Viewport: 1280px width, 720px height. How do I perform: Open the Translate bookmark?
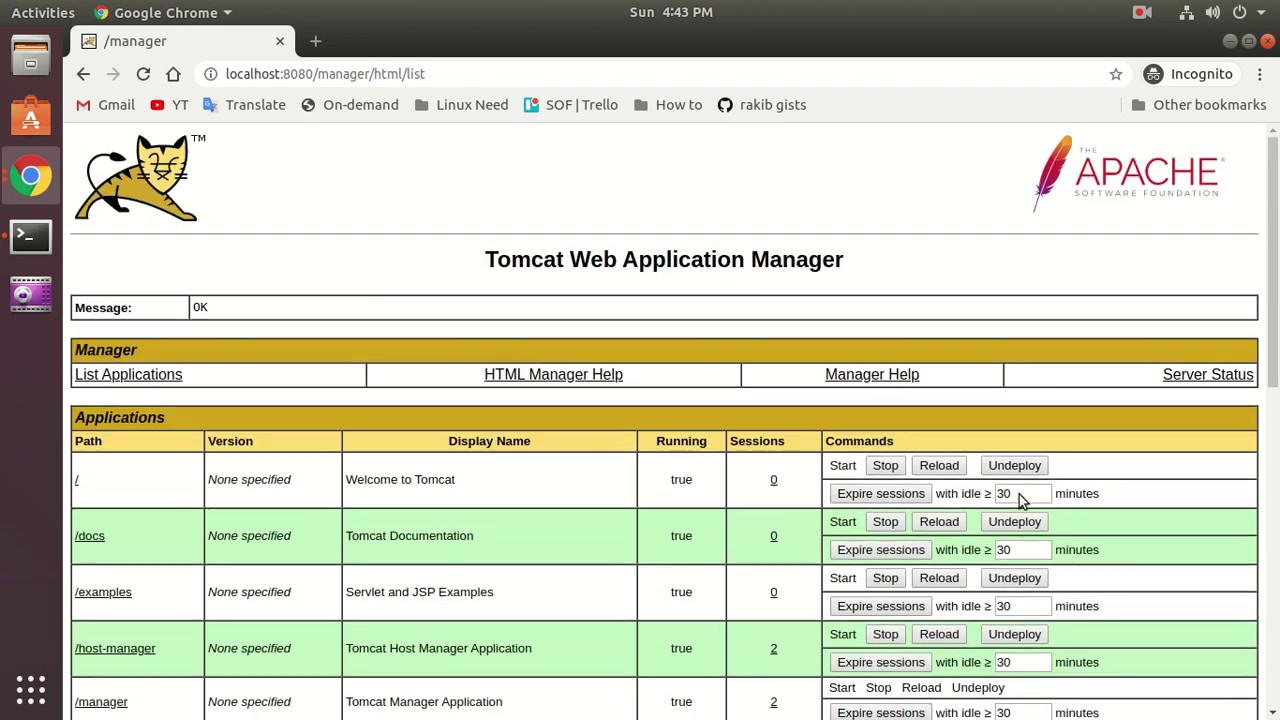[244, 105]
